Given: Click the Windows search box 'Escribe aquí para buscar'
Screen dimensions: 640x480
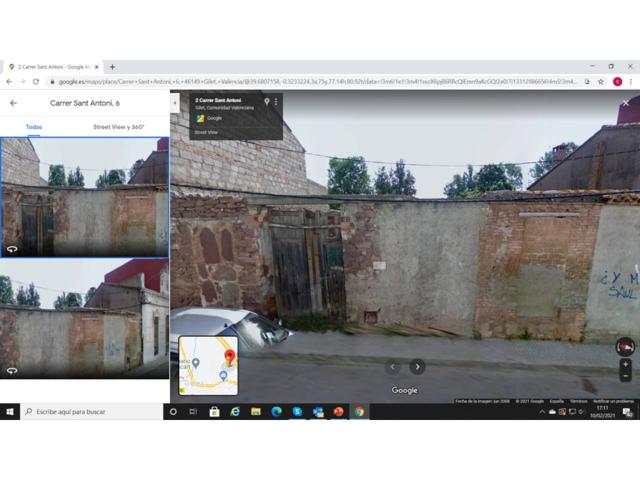Looking at the screenshot, I should point(92,412).
